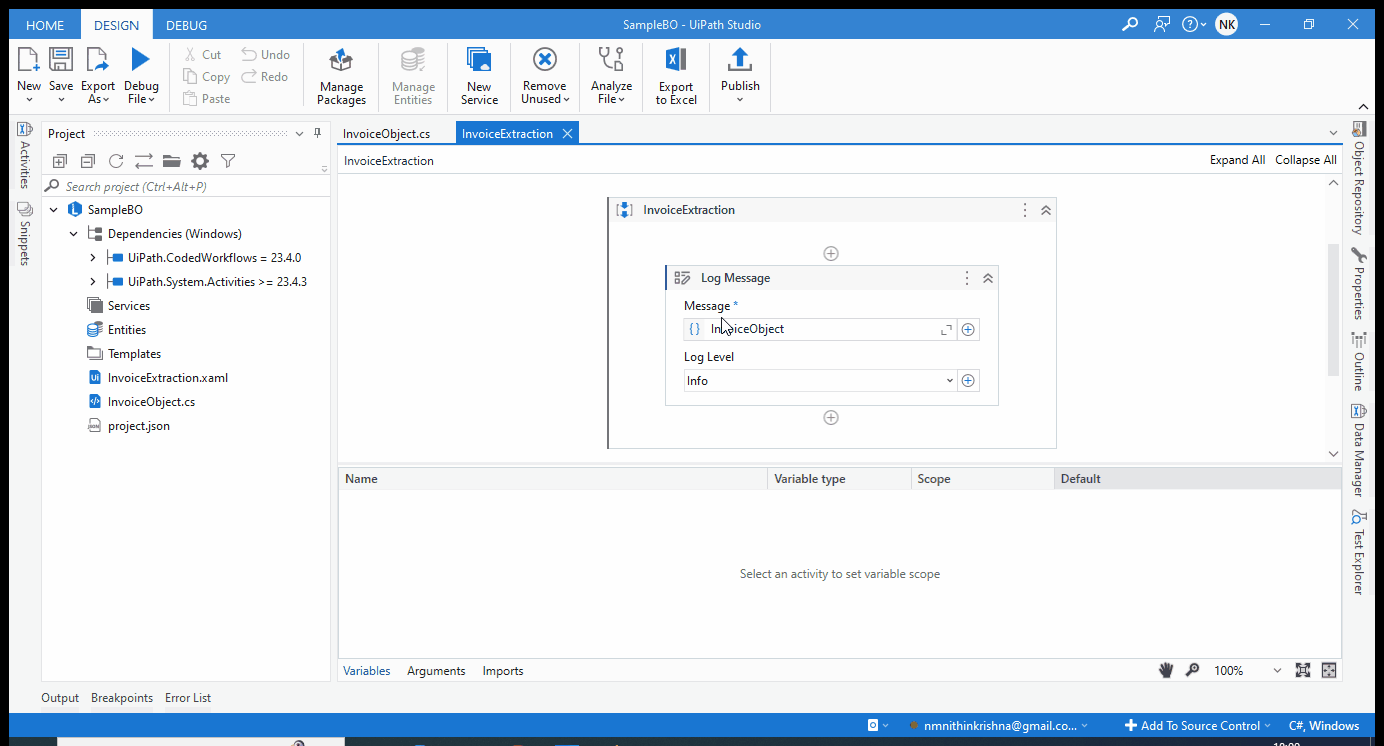Select InvoiceExtraction.xaml file
1384x746 pixels.
point(167,378)
